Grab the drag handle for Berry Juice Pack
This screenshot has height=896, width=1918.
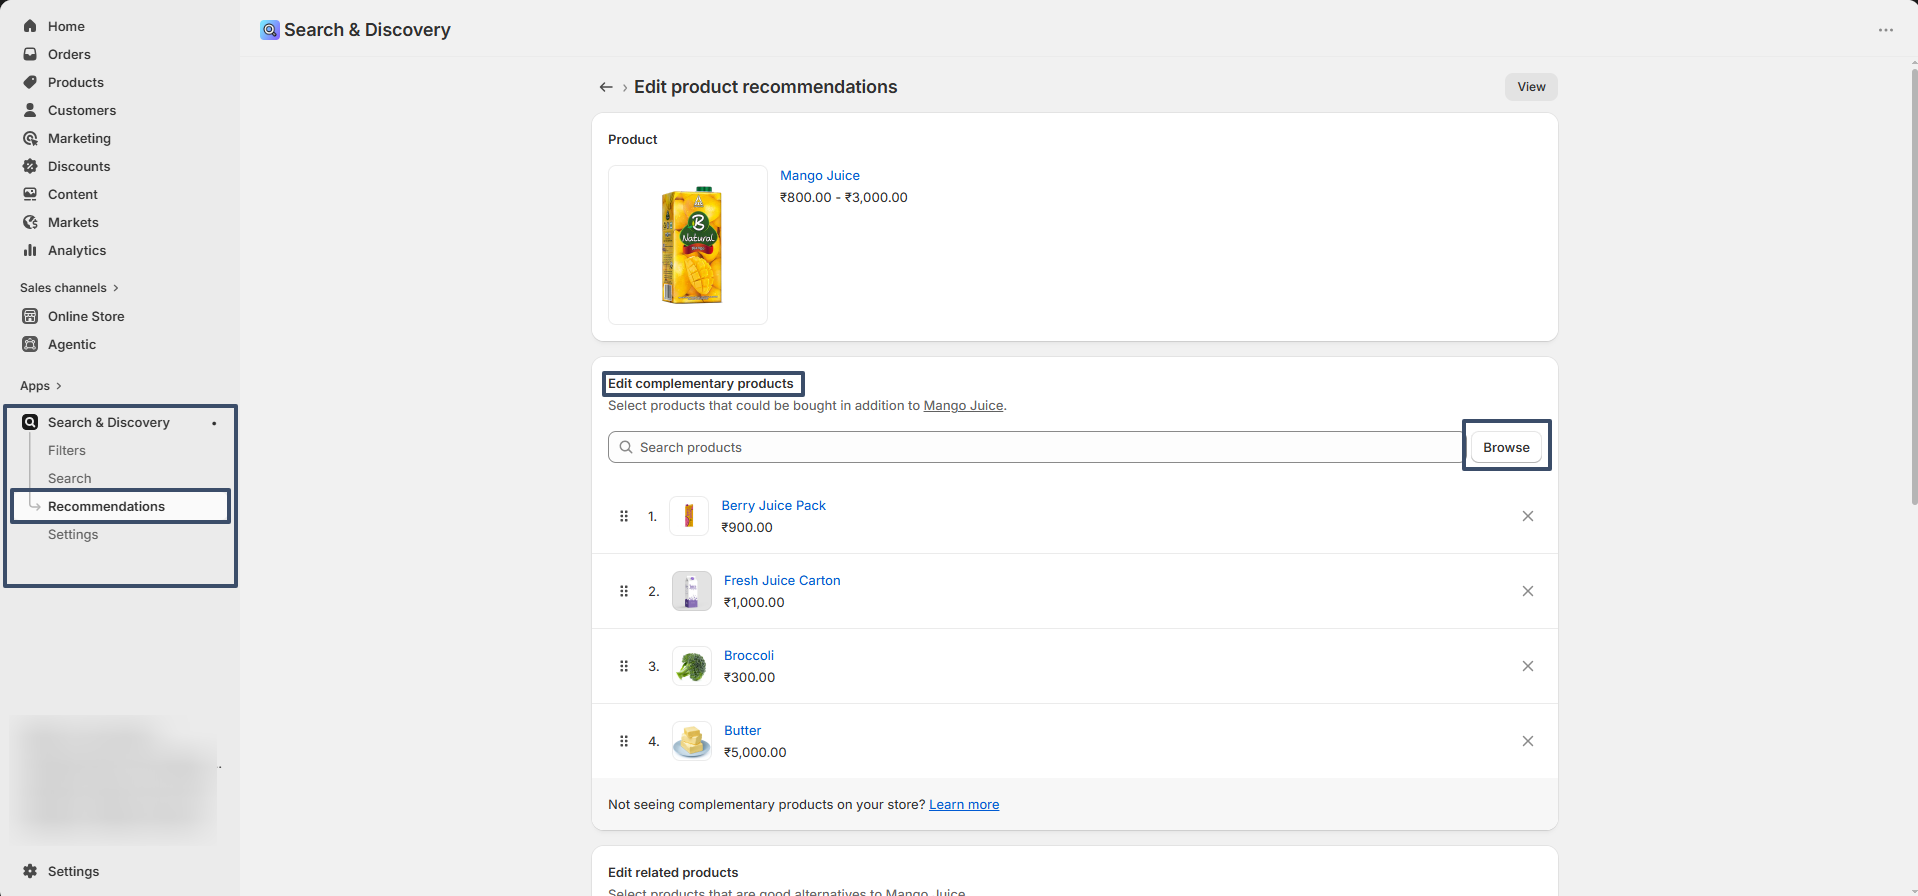624,516
